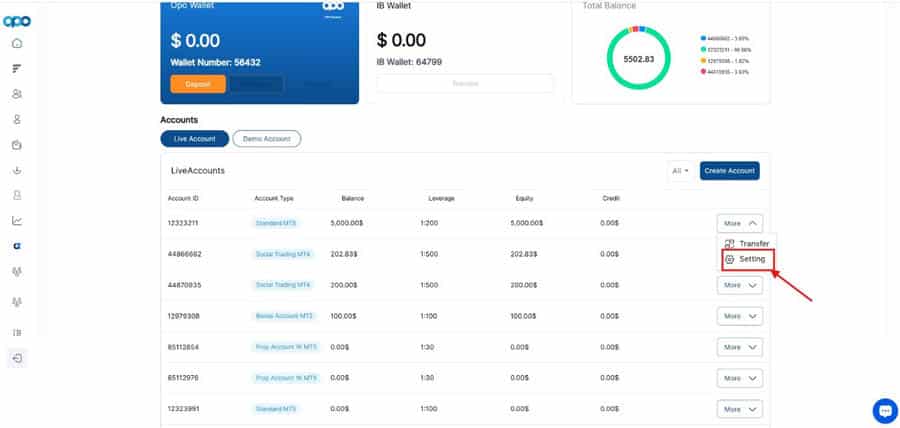Click the Opo logo on wallet card
Viewport: 900px width, 428px height.
pos(333,7)
